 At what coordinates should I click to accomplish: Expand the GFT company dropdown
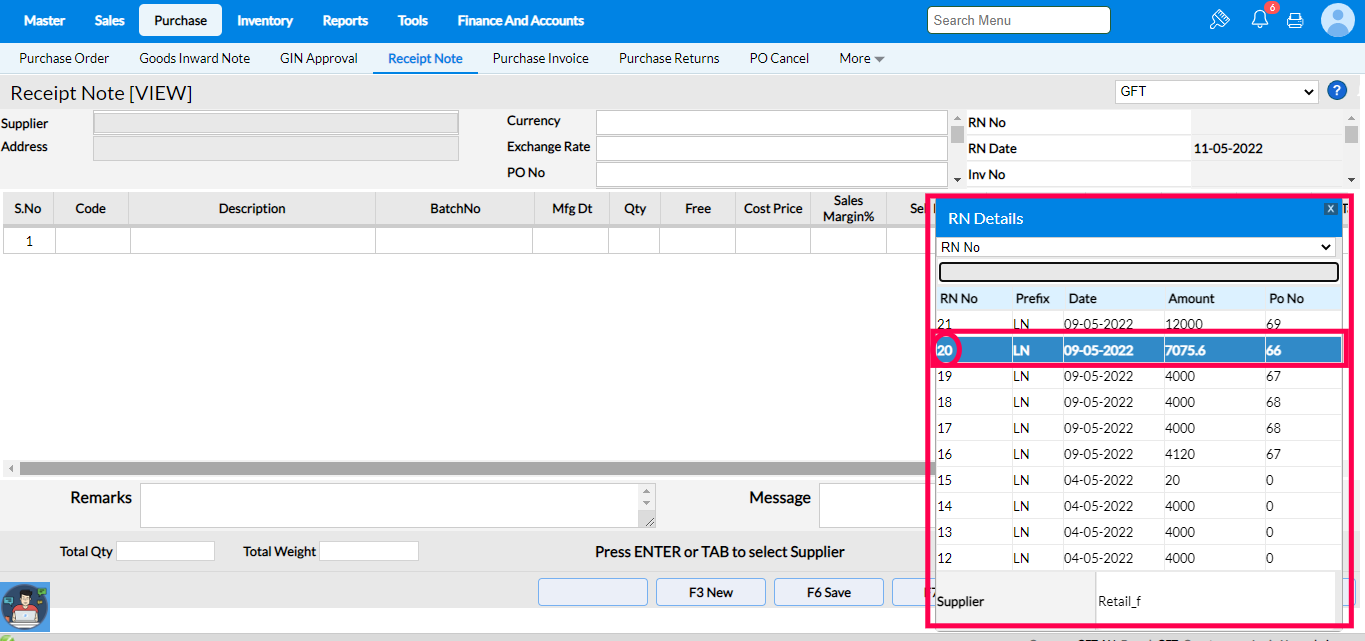point(1216,92)
